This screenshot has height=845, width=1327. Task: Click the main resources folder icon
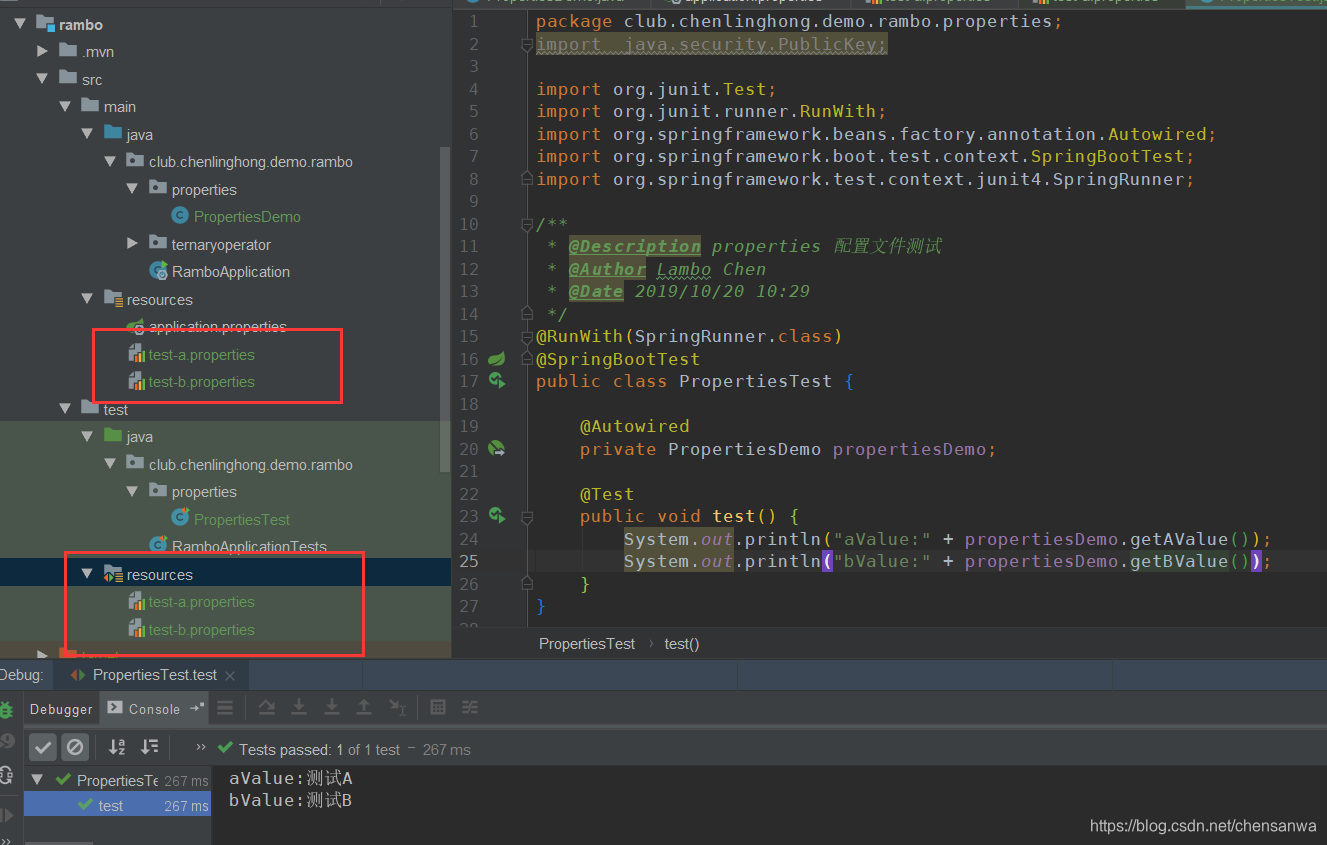click(114, 299)
